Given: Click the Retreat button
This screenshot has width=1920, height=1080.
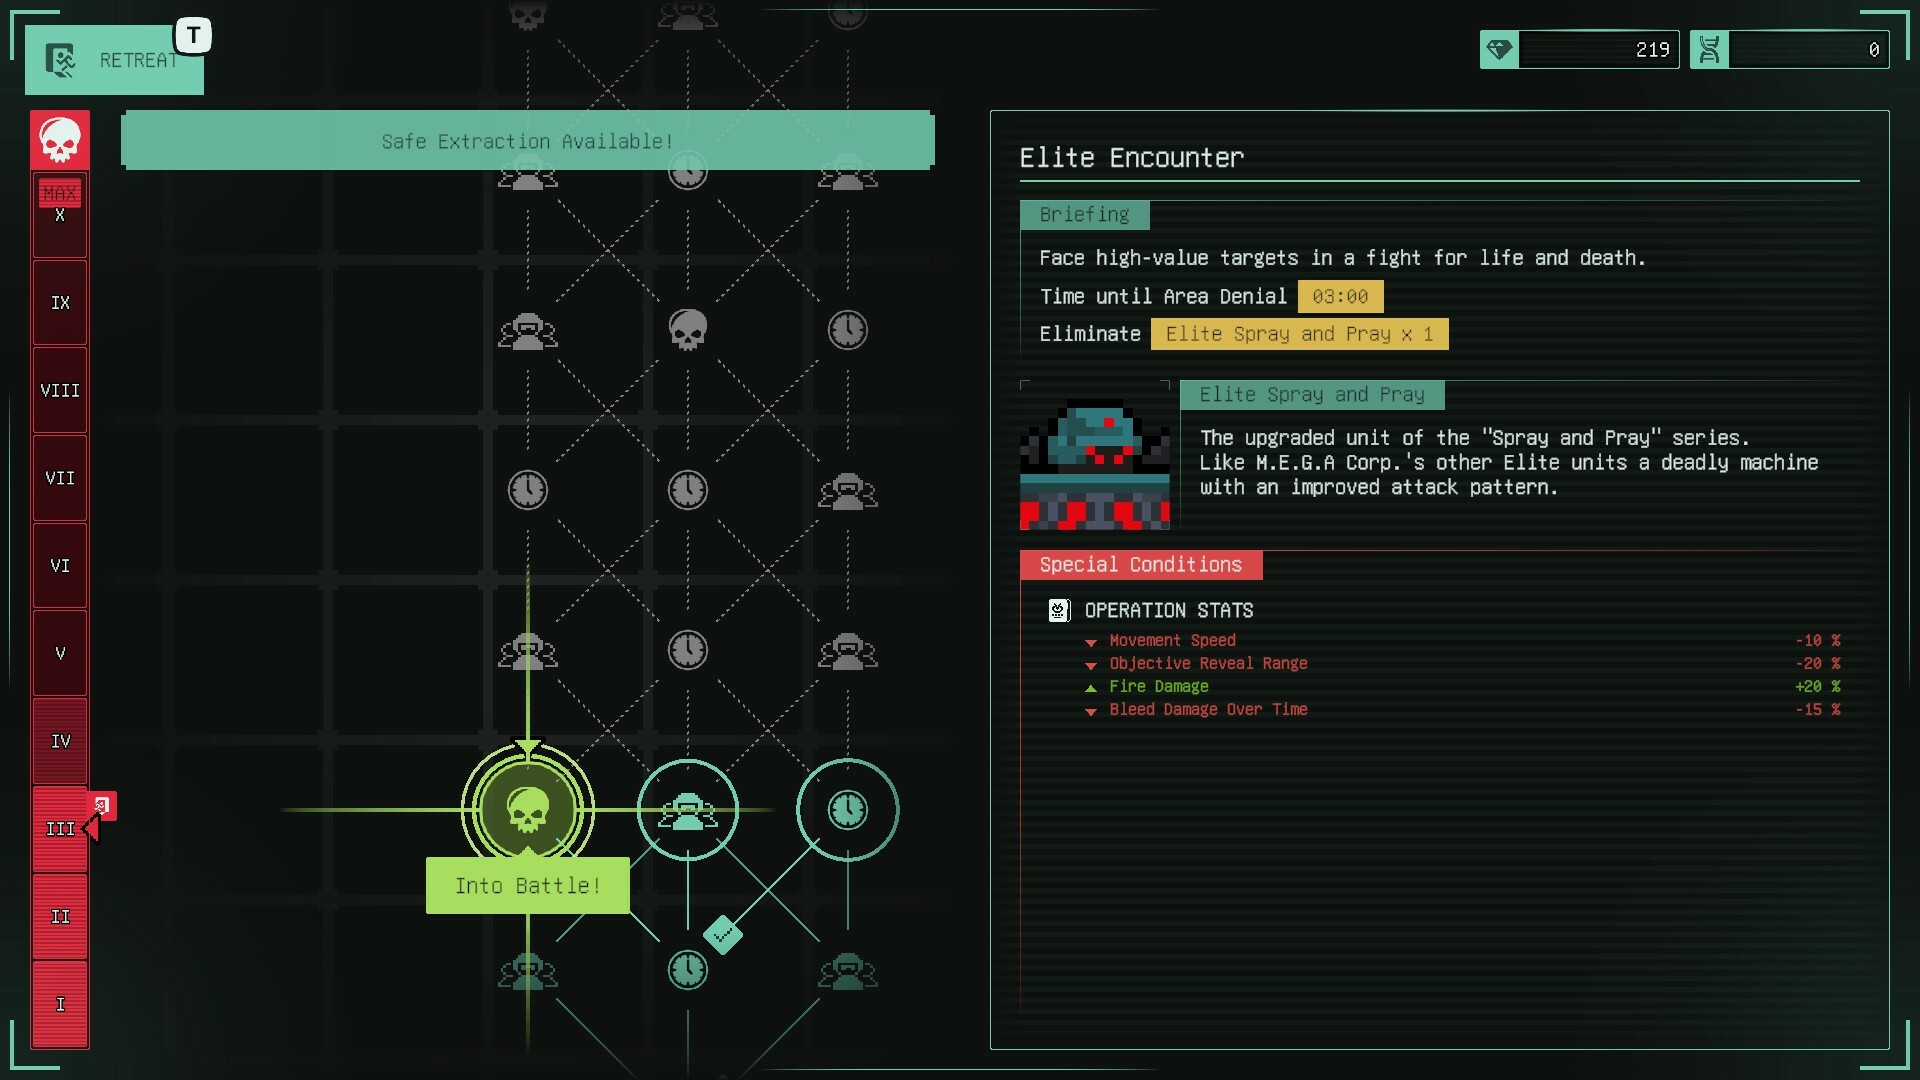Looking at the screenshot, I should (x=114, y=60).
